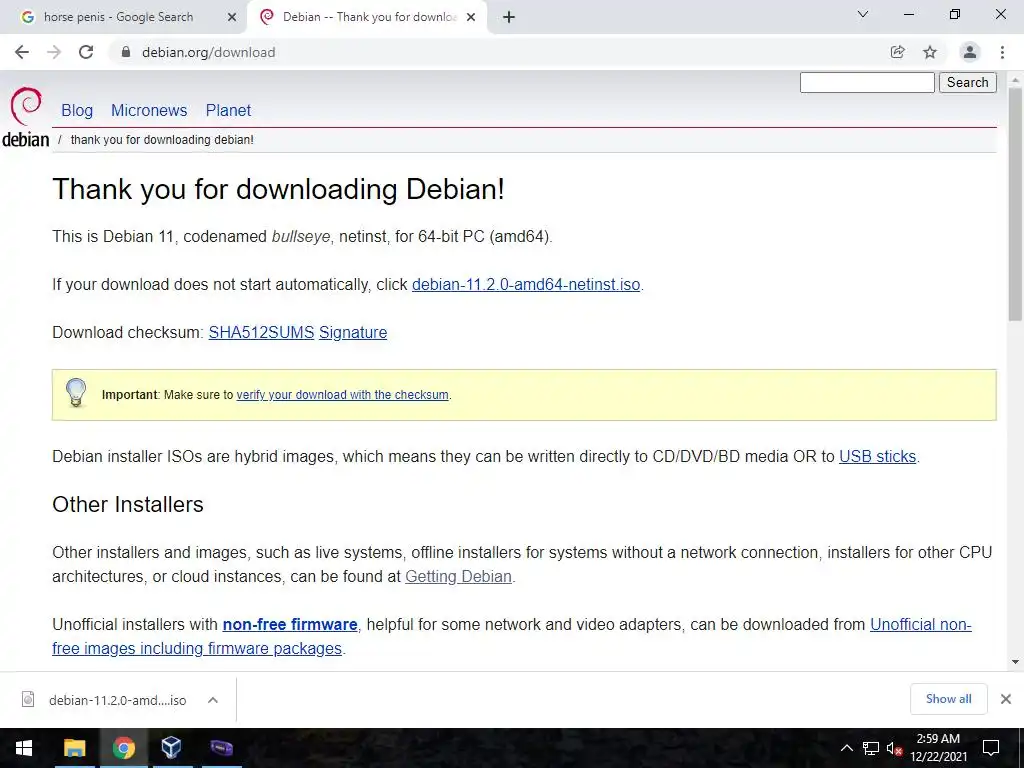Screen dimensions: 1024x768
Task: Click the Debian swirl logo
Action: pos(26,106)
